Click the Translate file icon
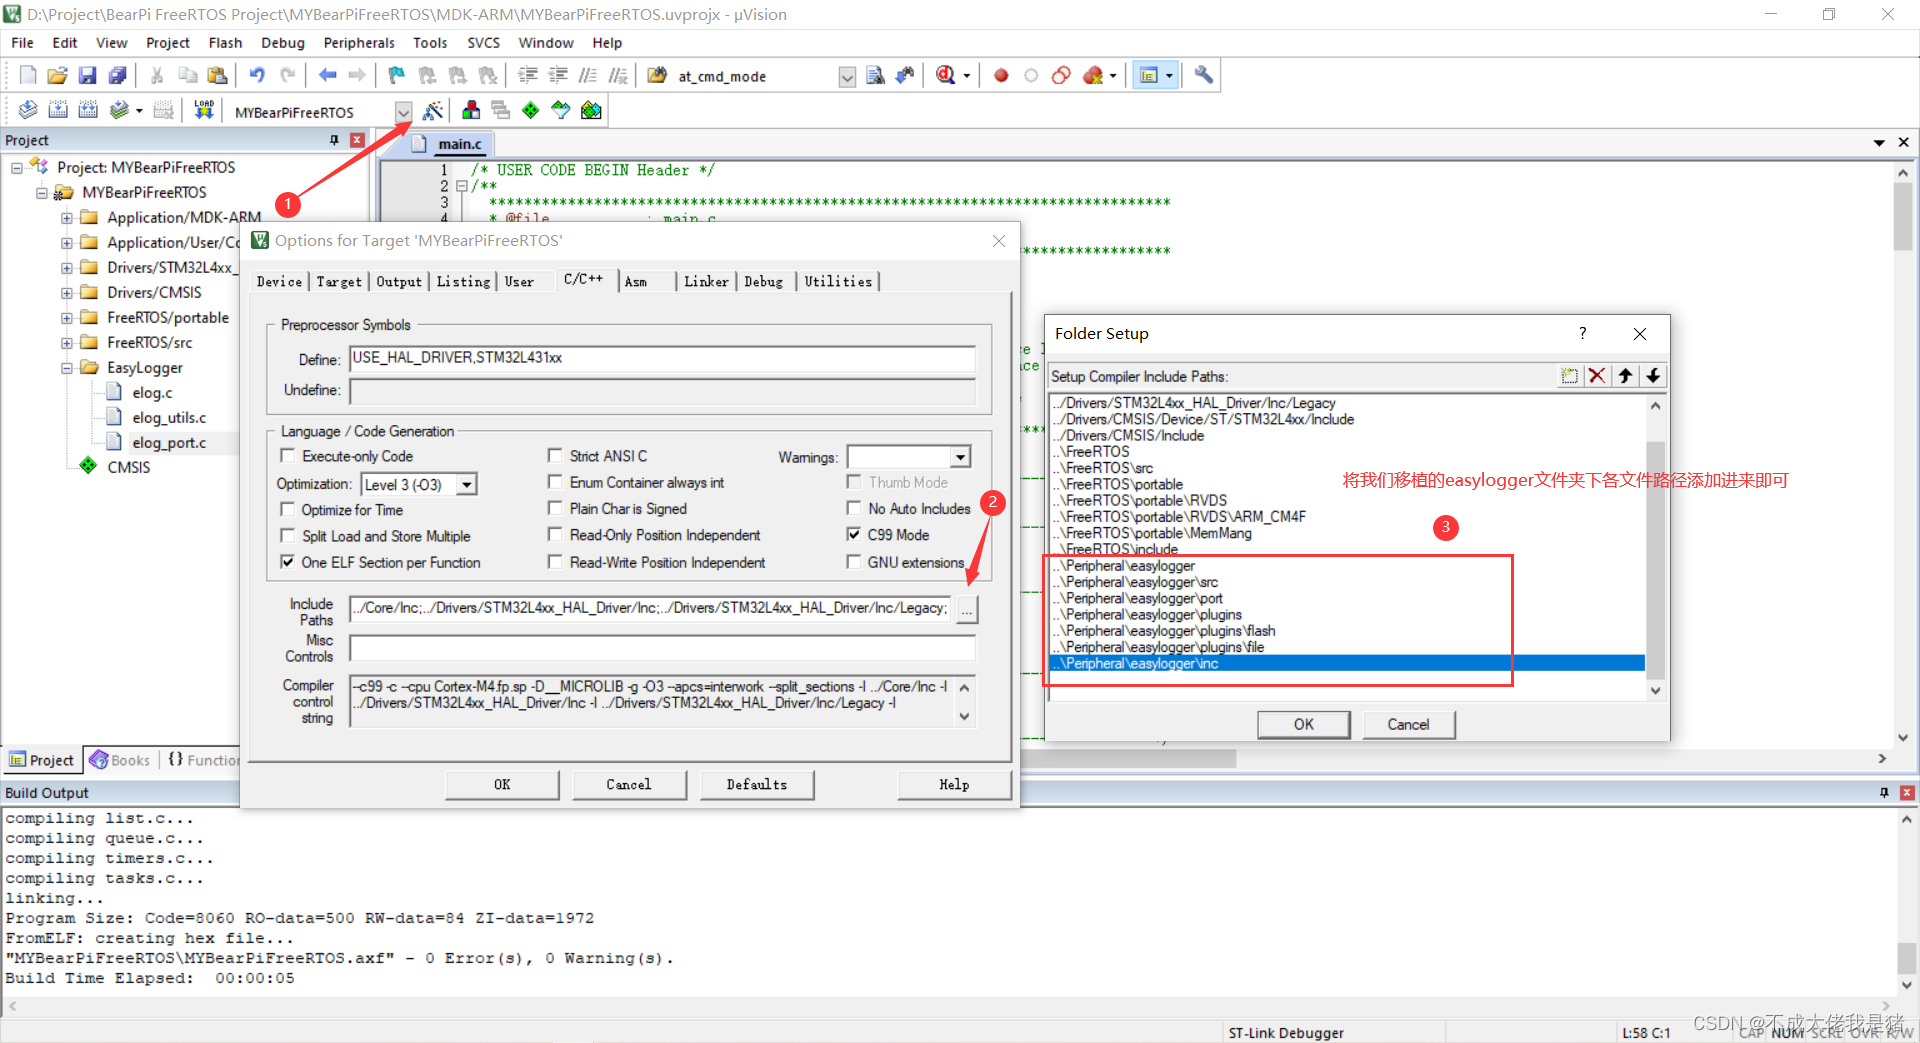Screen dimensions: 1920x1043 pyautogui.click(x=28, y=111)
